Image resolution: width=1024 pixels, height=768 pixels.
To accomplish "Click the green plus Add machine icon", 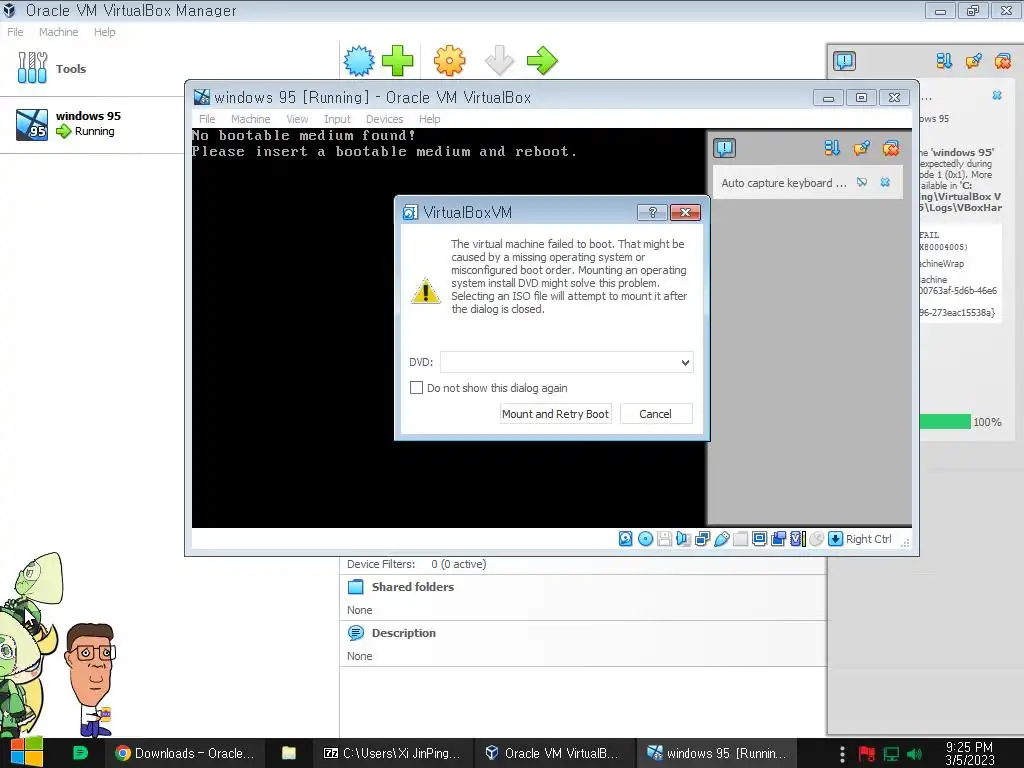I will pos(397,61).
